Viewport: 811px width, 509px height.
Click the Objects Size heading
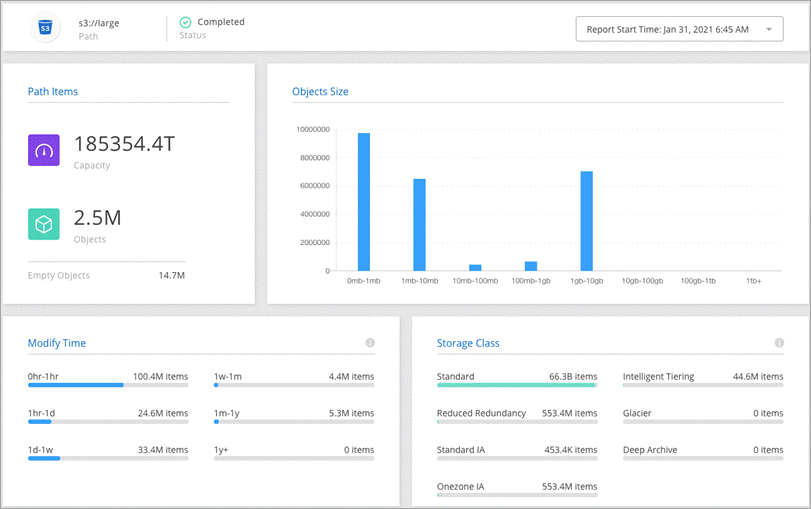tap(320, 92)
